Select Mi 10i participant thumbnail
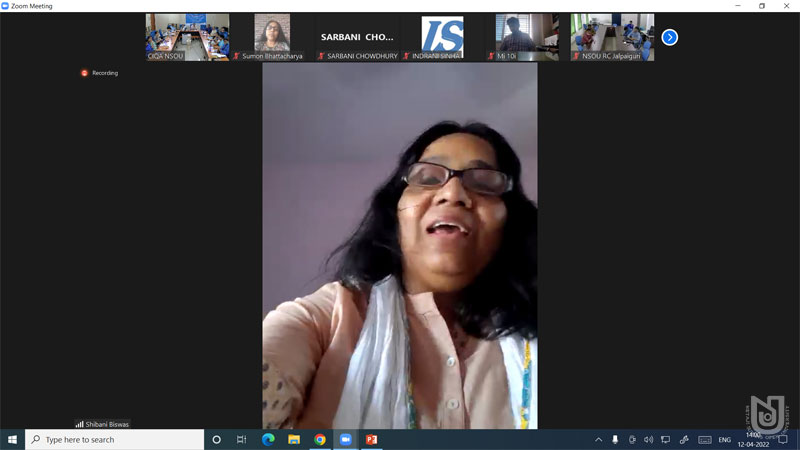This screenshot has width=800, height=450. 527,37
